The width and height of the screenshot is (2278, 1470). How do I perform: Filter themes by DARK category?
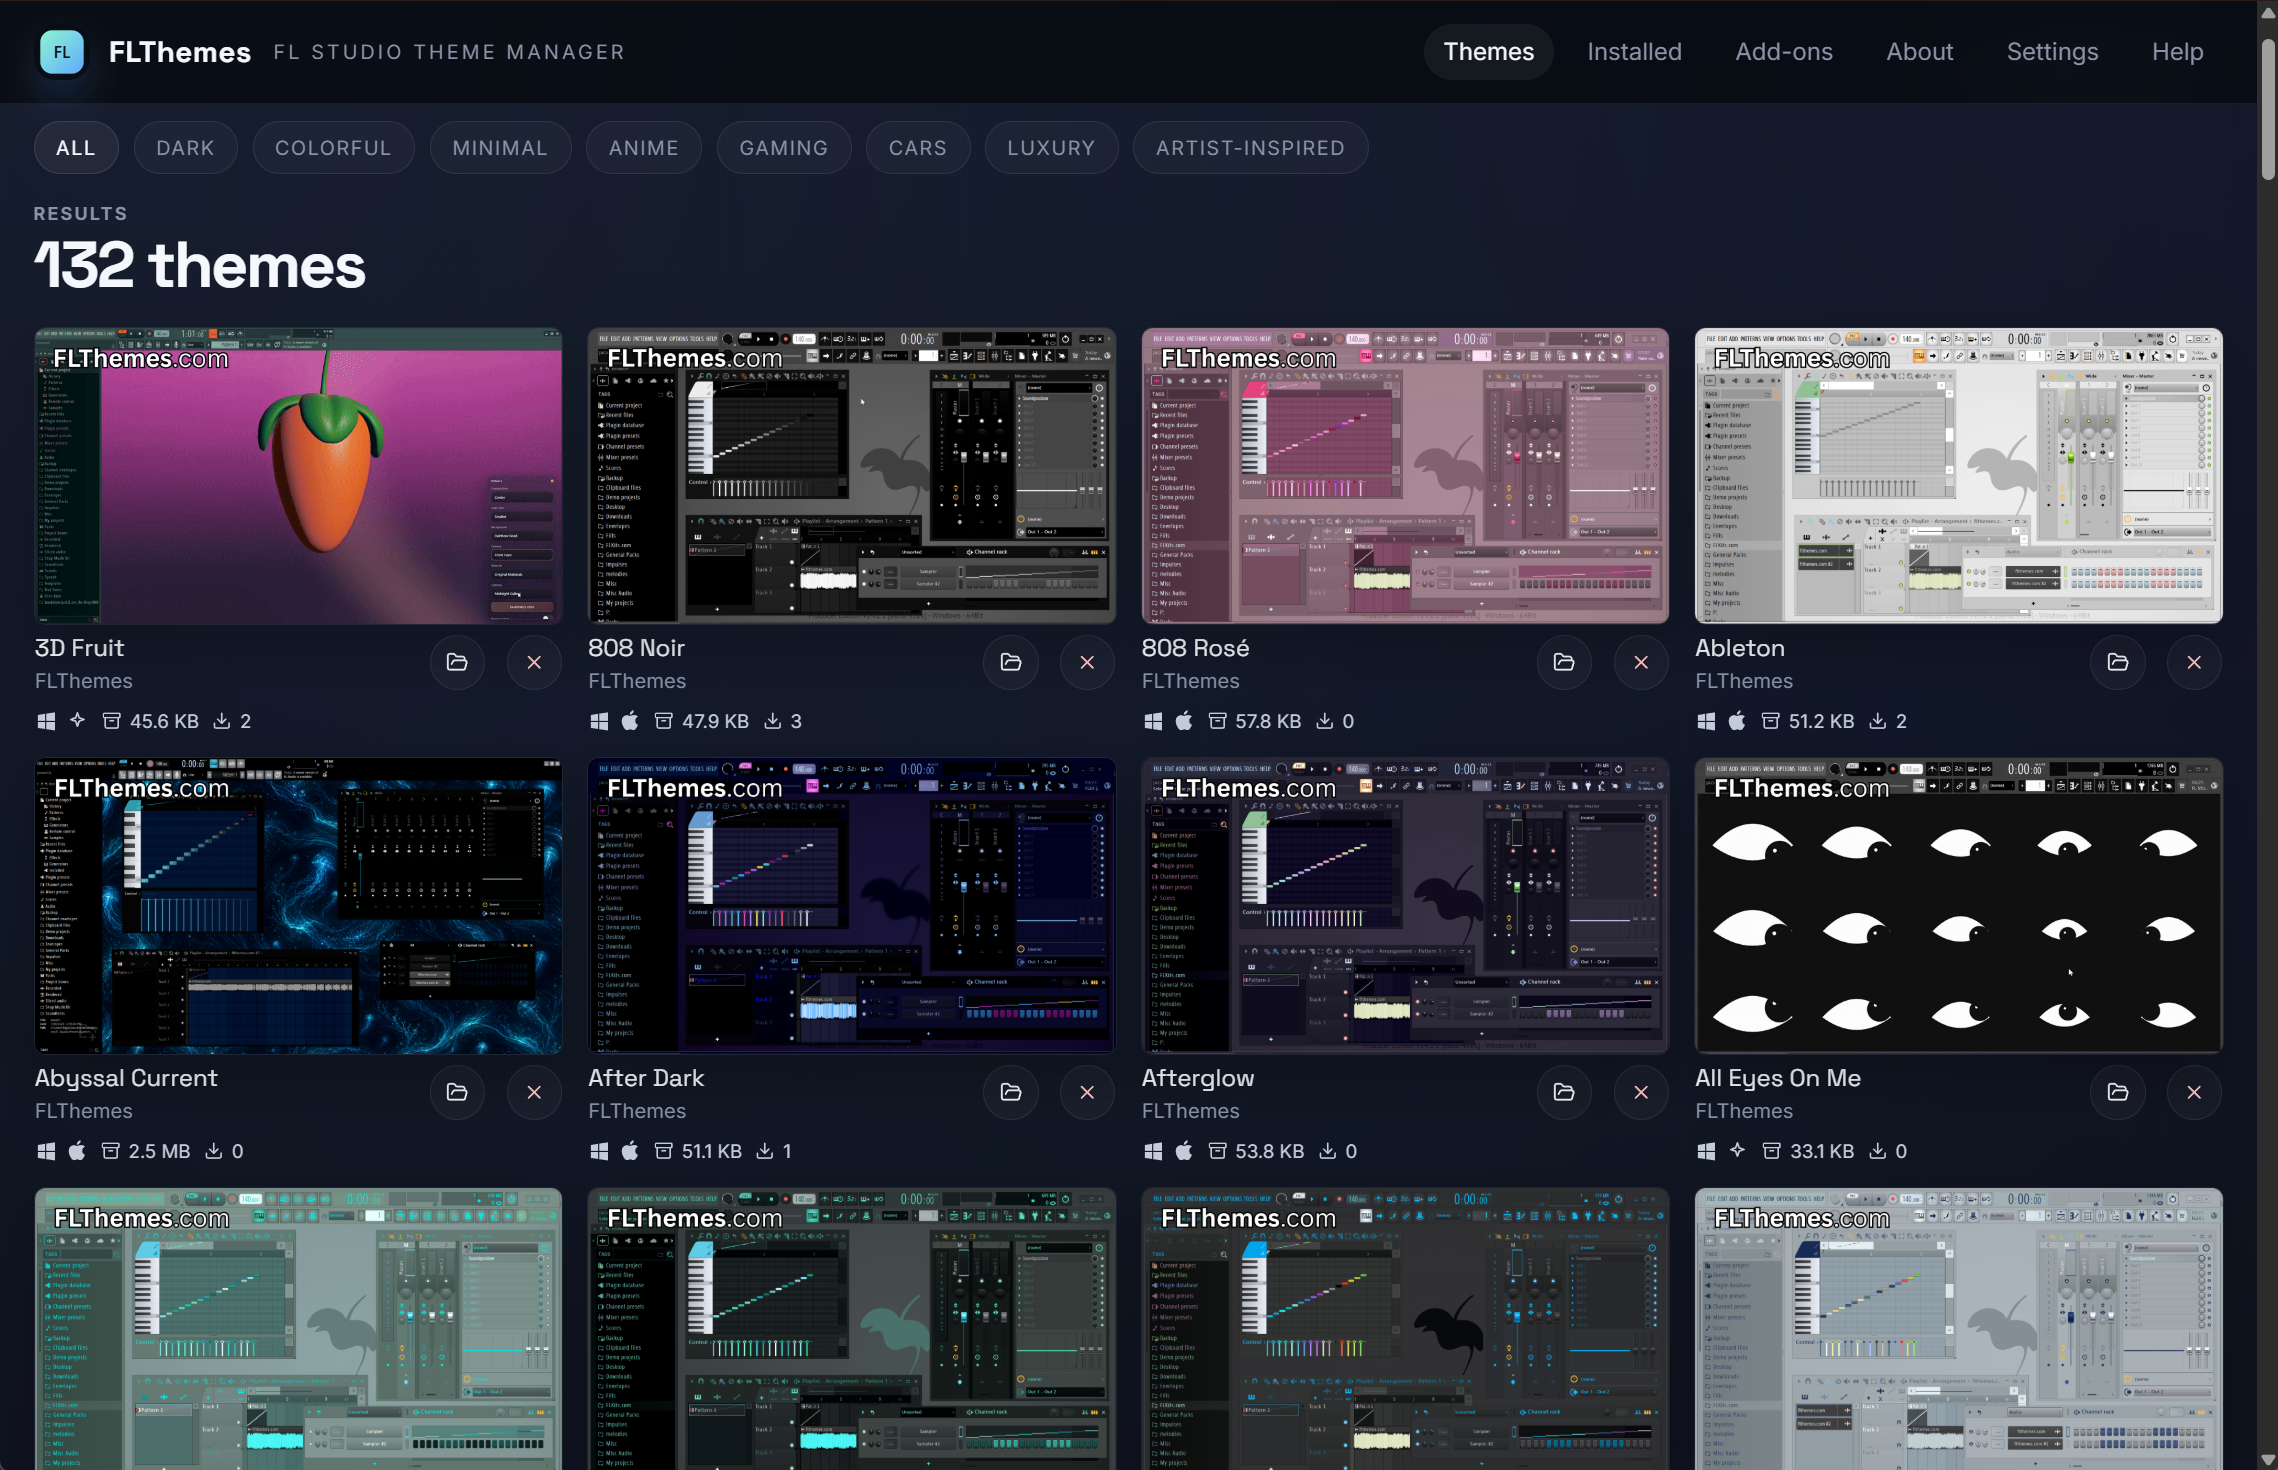click(185, 148)
